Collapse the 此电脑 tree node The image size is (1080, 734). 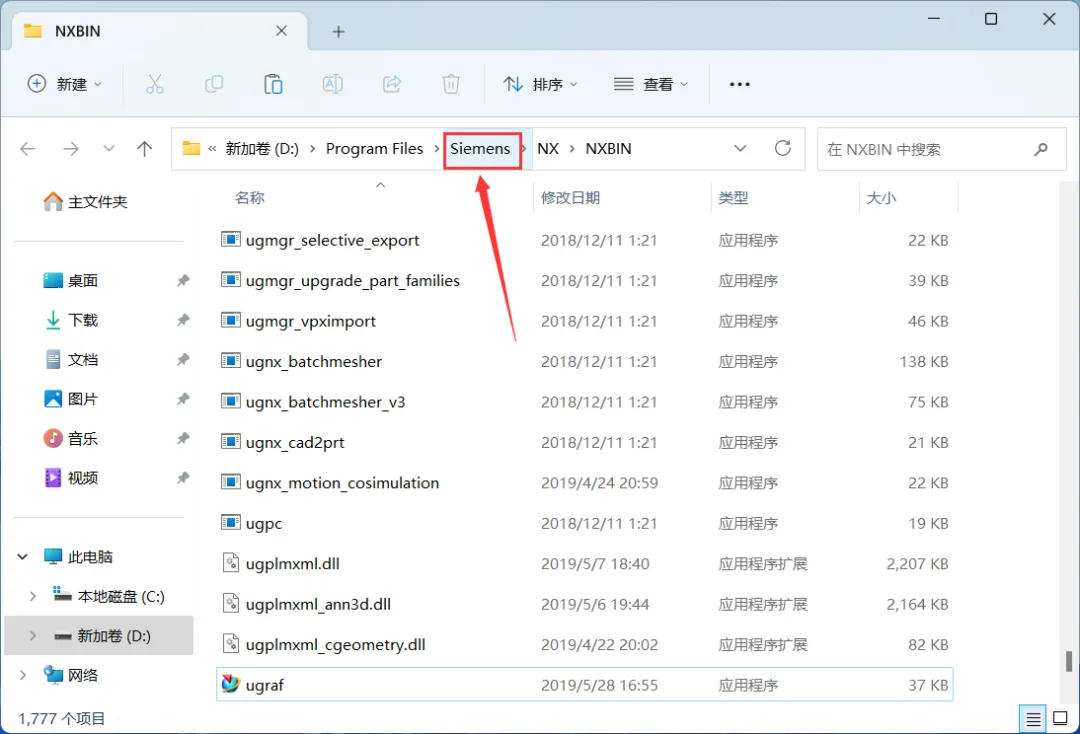[23, 556]
